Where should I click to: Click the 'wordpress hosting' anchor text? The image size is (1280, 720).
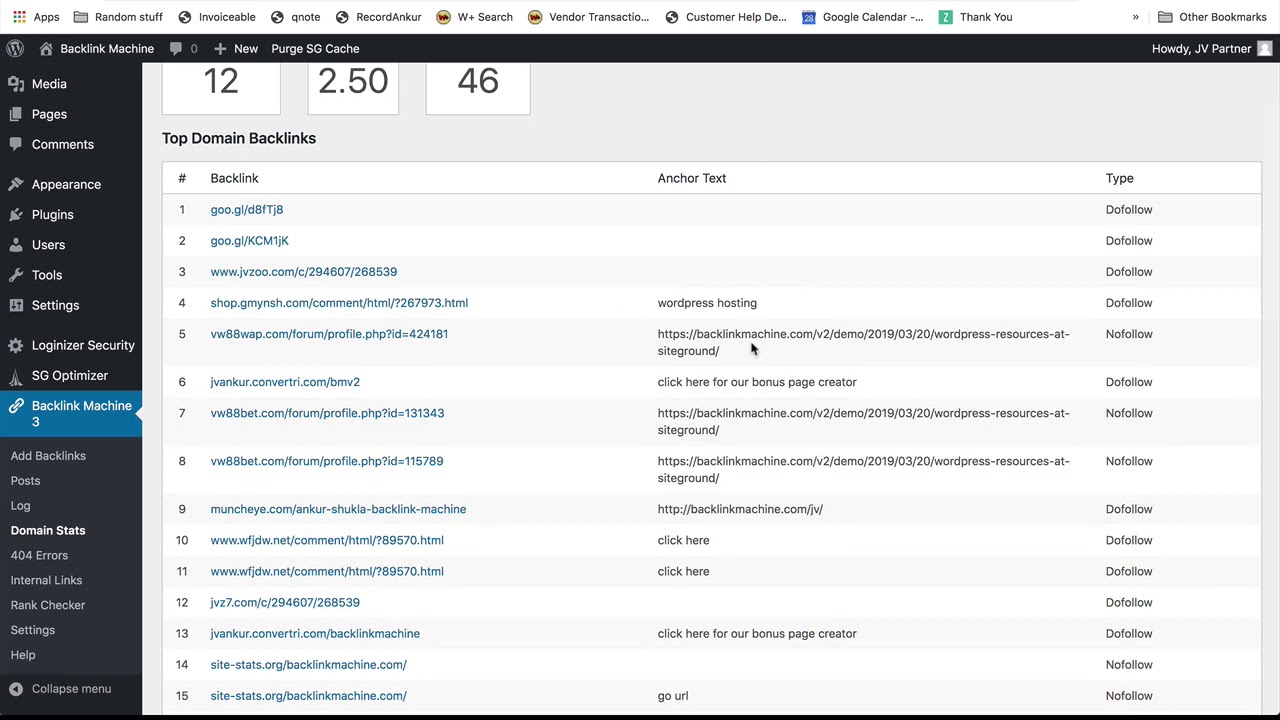(x=707, y=303)
